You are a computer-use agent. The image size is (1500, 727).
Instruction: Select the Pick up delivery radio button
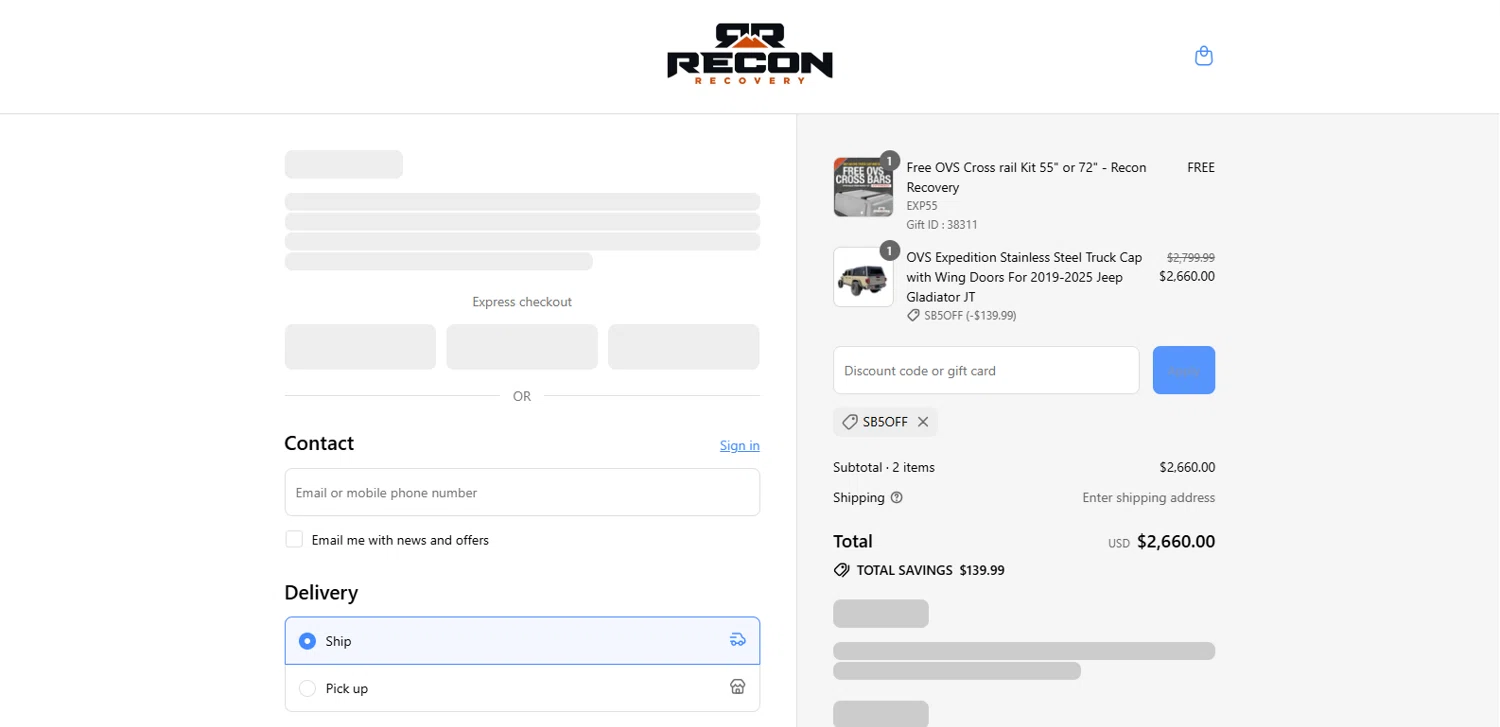pos(307,688)
